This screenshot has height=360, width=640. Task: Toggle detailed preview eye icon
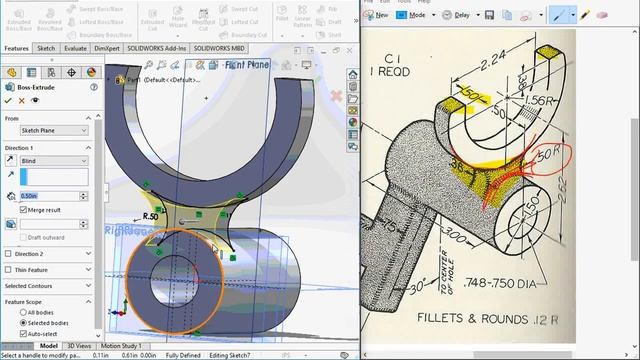point(35,100)
